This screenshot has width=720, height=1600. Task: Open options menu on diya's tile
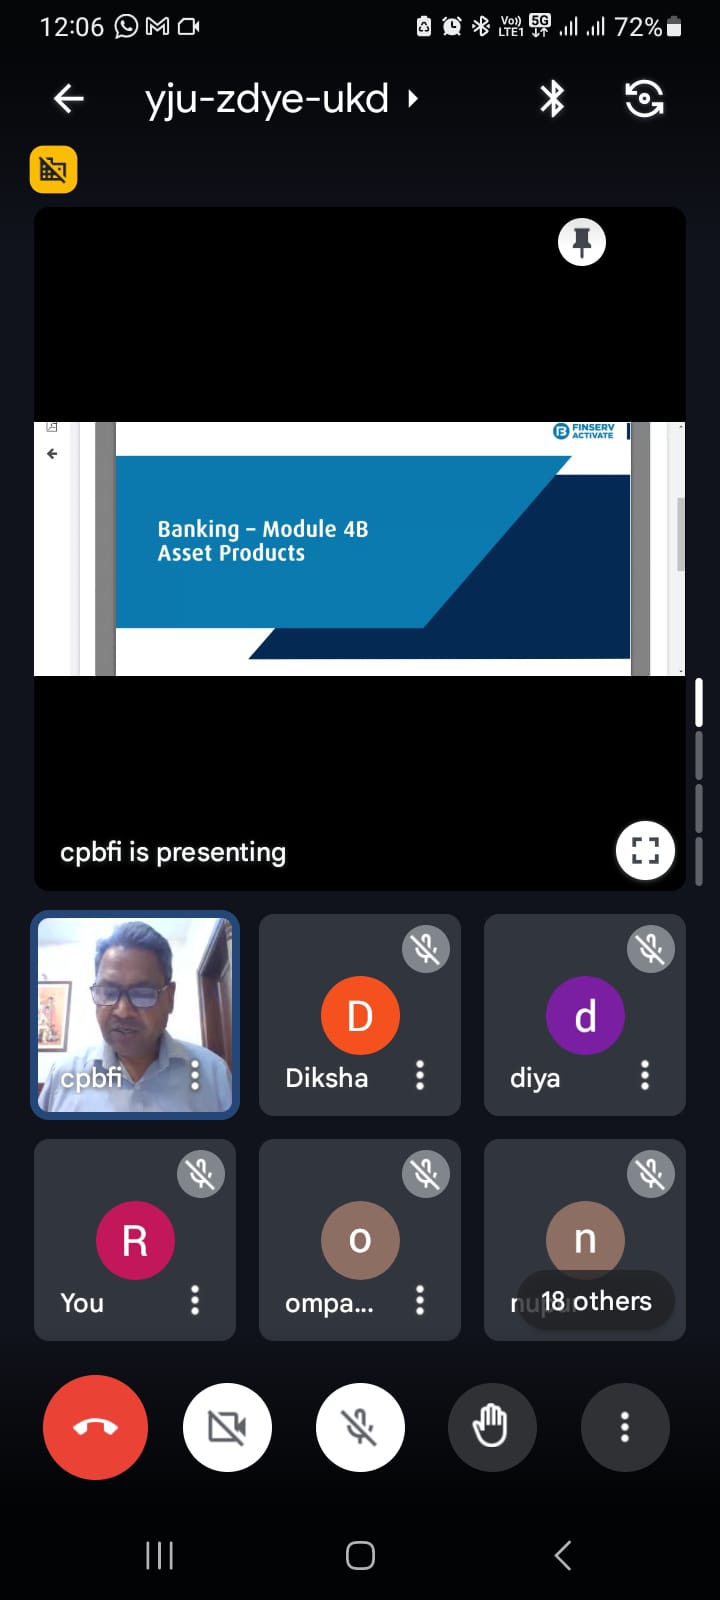645,1076
